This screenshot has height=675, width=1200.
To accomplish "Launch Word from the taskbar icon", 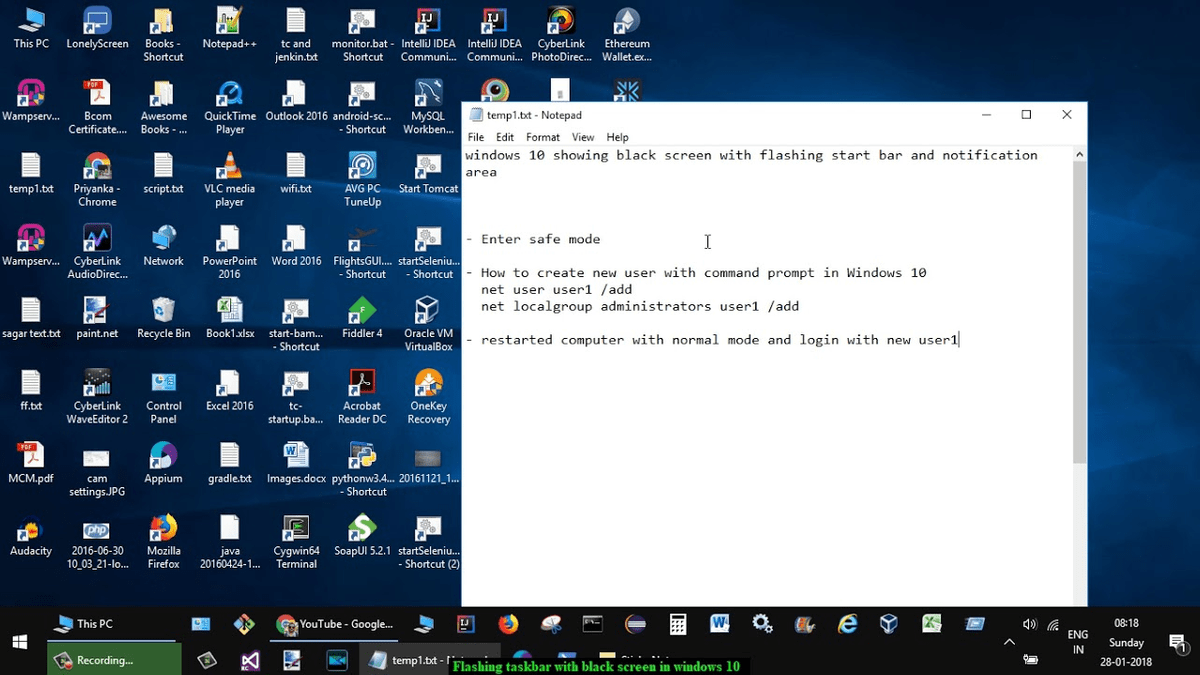I will (719, 624).
